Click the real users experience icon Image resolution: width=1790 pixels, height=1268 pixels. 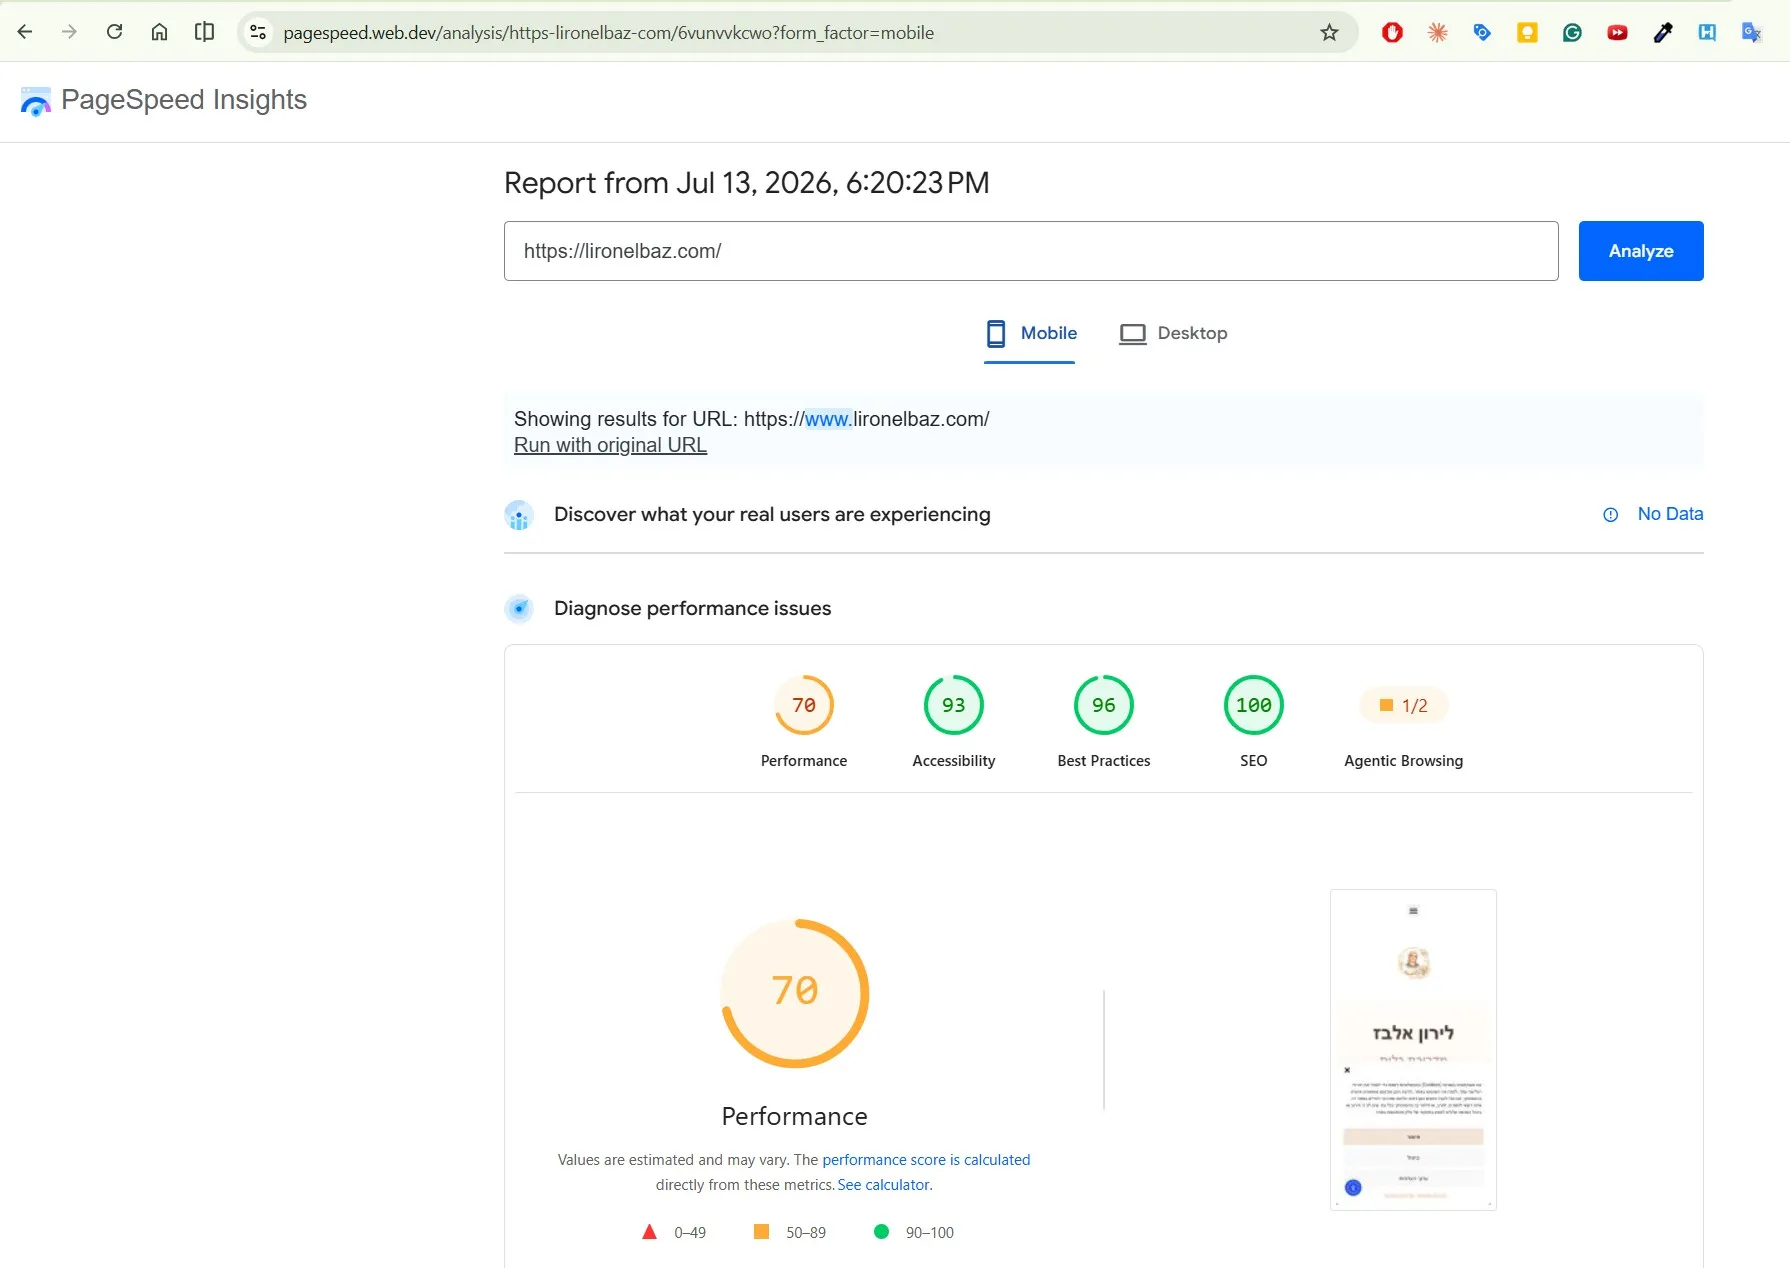point(519,515)
